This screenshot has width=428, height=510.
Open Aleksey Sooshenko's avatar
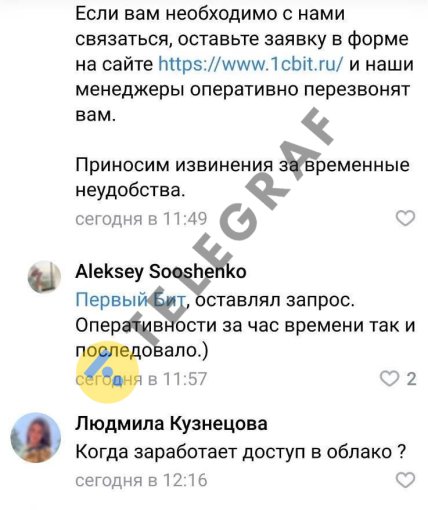pos(44,277)
